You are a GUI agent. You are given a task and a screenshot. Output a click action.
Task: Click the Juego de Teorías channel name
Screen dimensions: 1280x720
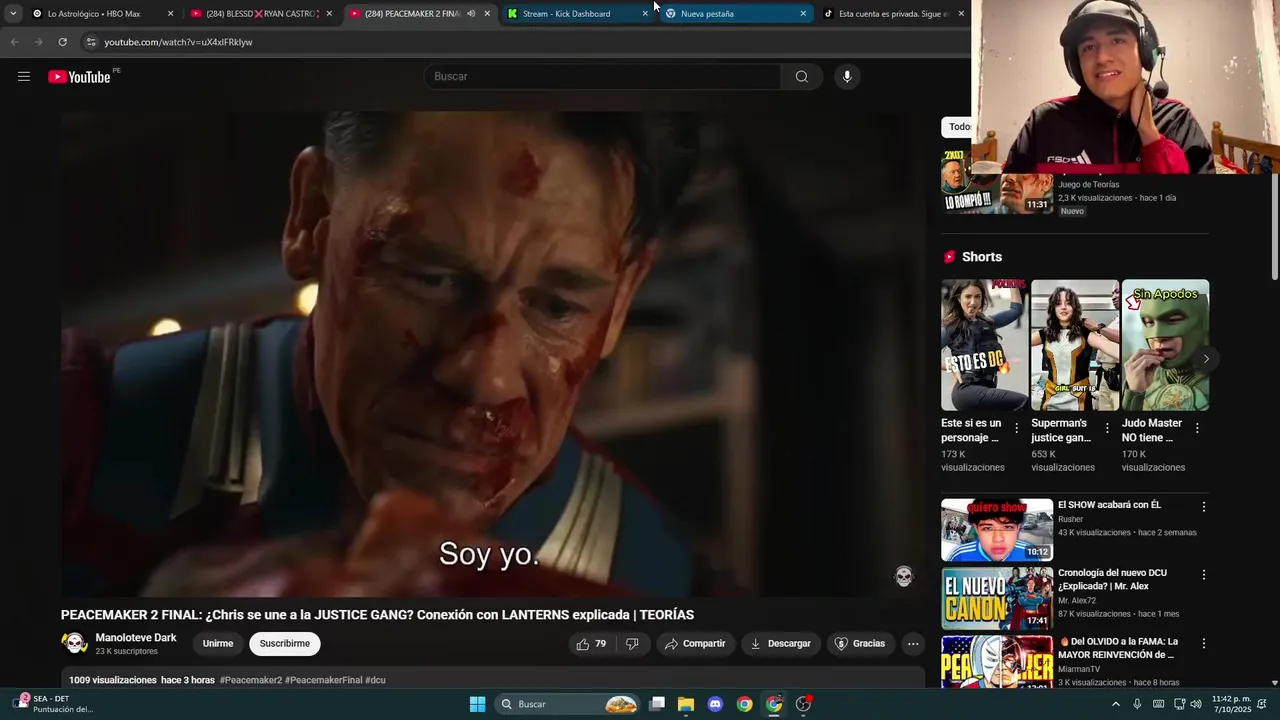point(1088,184)
